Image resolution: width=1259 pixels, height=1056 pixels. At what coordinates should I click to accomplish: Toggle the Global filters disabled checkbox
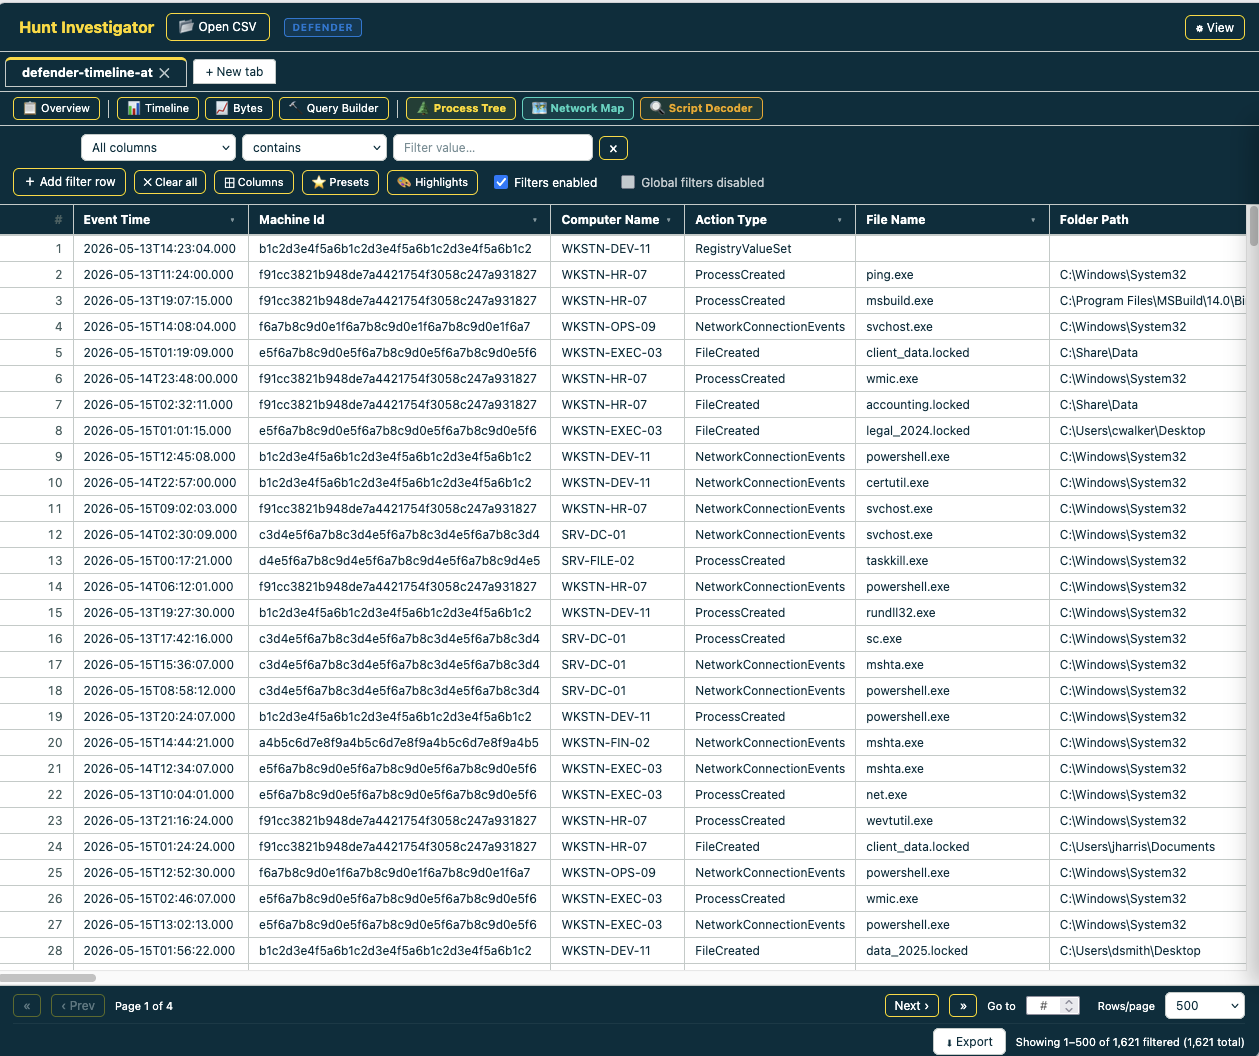628,182
